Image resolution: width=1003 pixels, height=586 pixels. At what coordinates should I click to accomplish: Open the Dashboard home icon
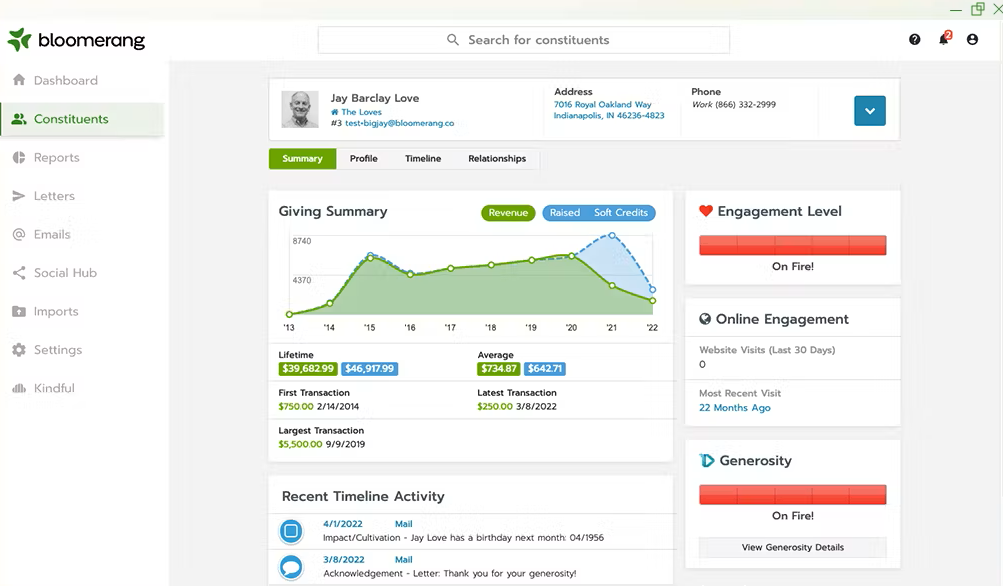click(x=19, y=80)
